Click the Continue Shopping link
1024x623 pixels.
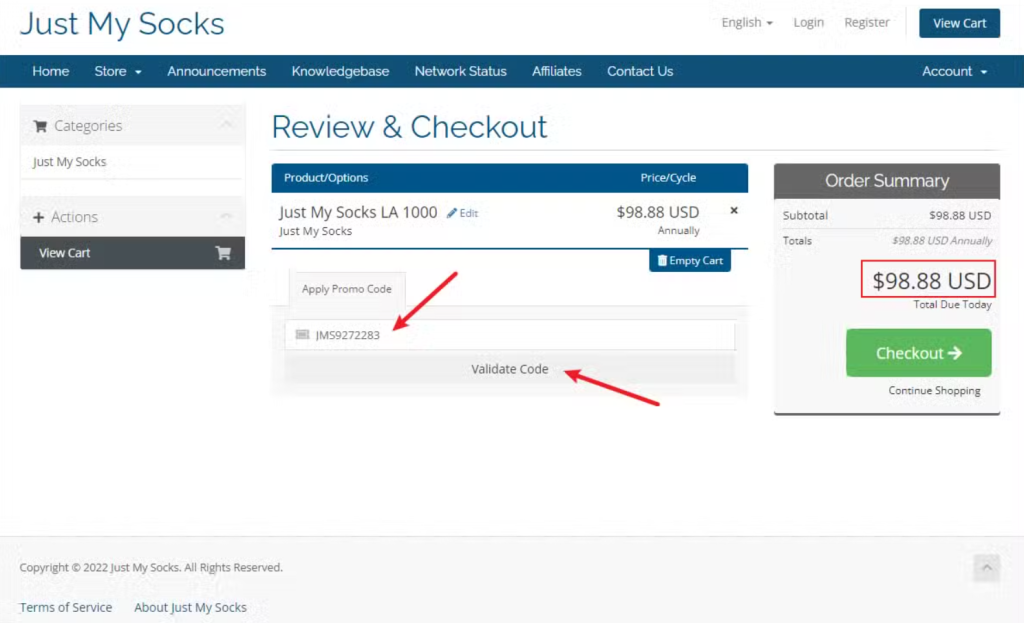(935, 391)
